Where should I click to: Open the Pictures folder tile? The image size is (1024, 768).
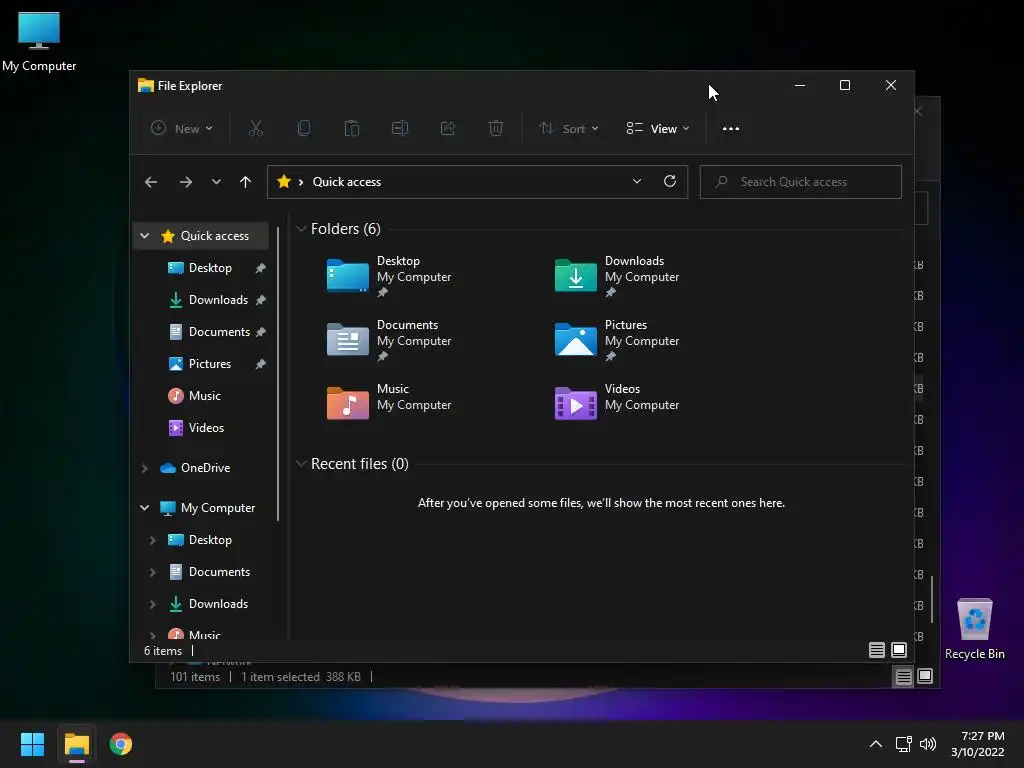pos(617,340)
